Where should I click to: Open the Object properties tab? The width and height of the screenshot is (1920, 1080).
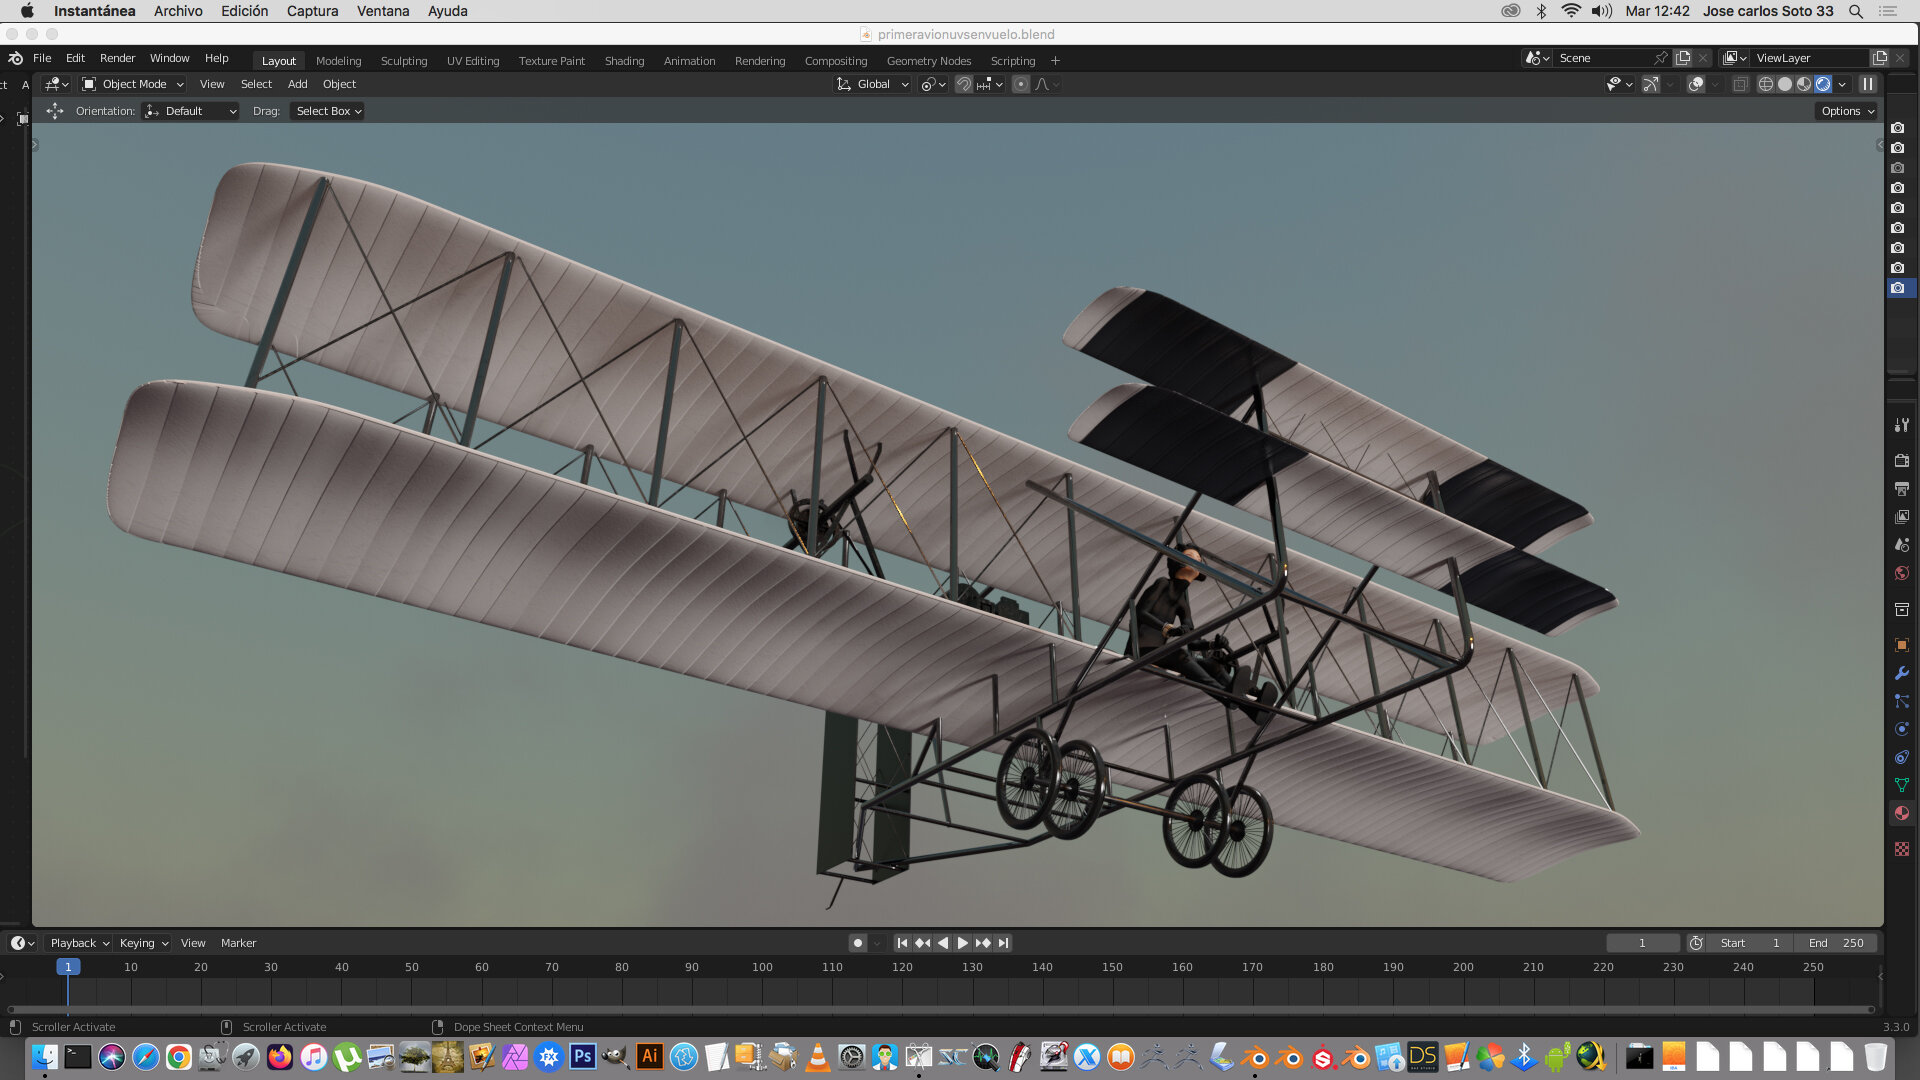pos(1901,645)
